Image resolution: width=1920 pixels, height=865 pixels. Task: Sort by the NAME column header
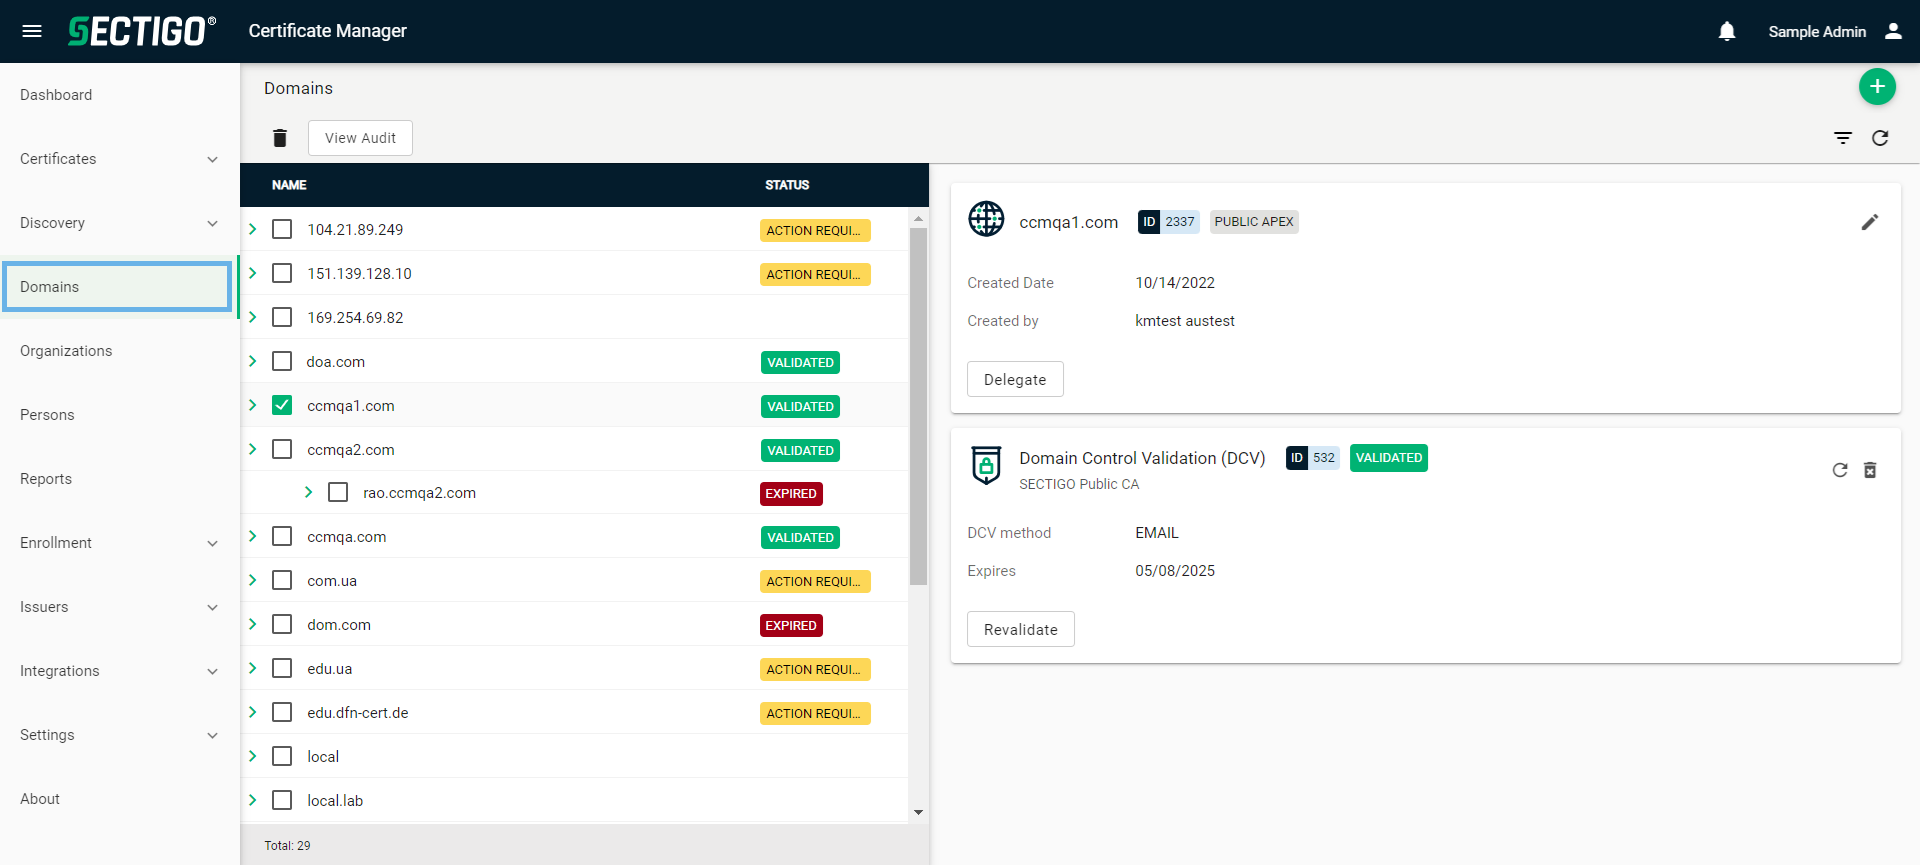289,185
